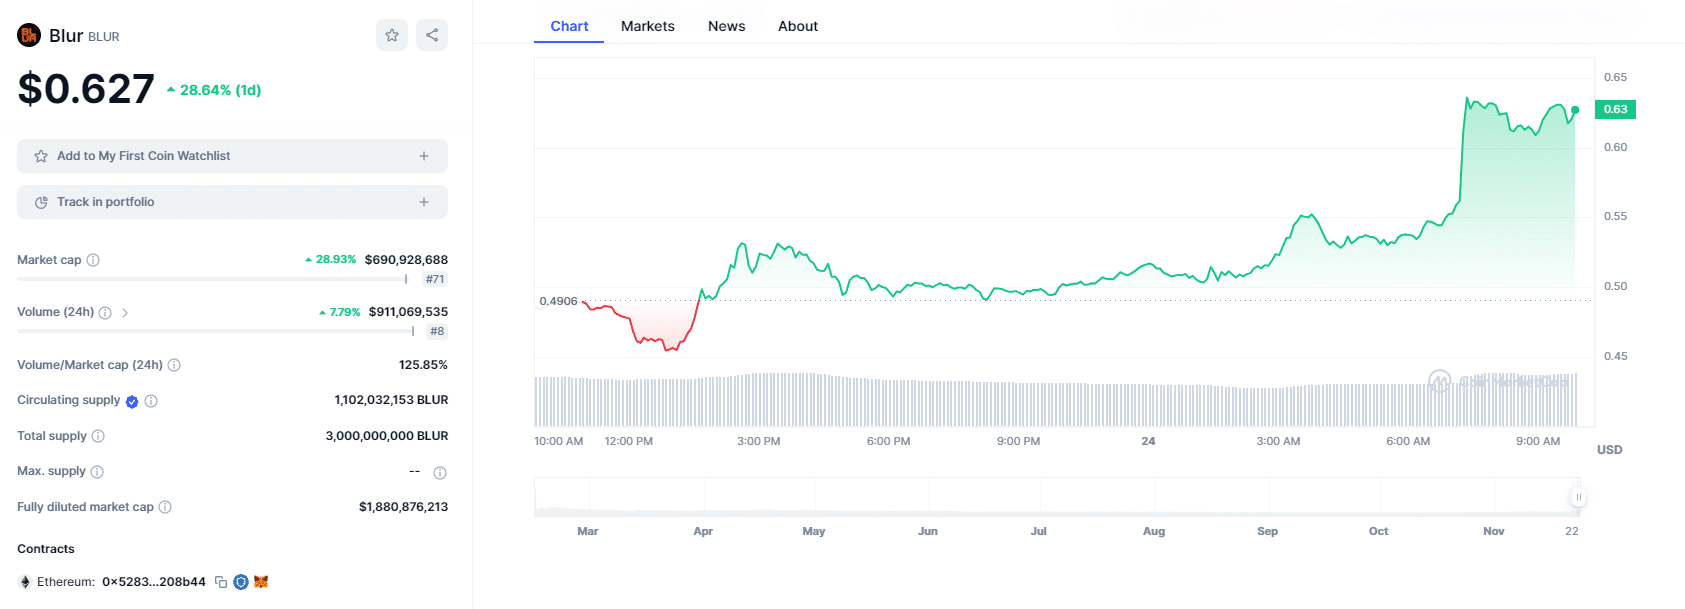This screenshot has width=1685, height=609.
Task: Click the Circulating supply info icon
Action: pos(151,401)
